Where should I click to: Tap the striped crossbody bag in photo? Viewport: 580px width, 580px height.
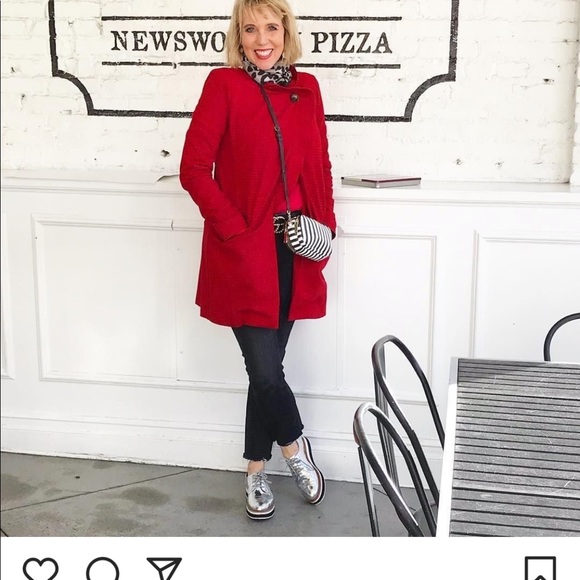pos(310,237)
